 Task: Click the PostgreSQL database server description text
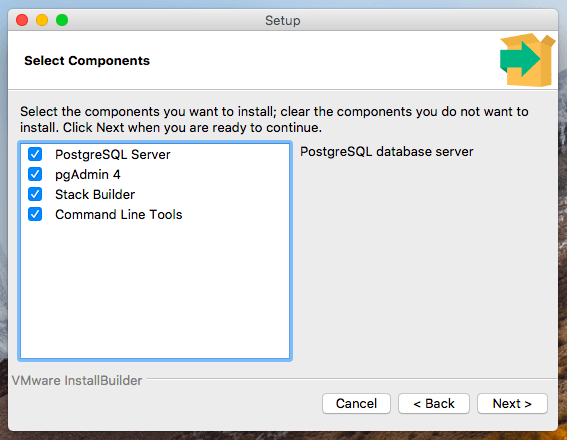(387, 151)
